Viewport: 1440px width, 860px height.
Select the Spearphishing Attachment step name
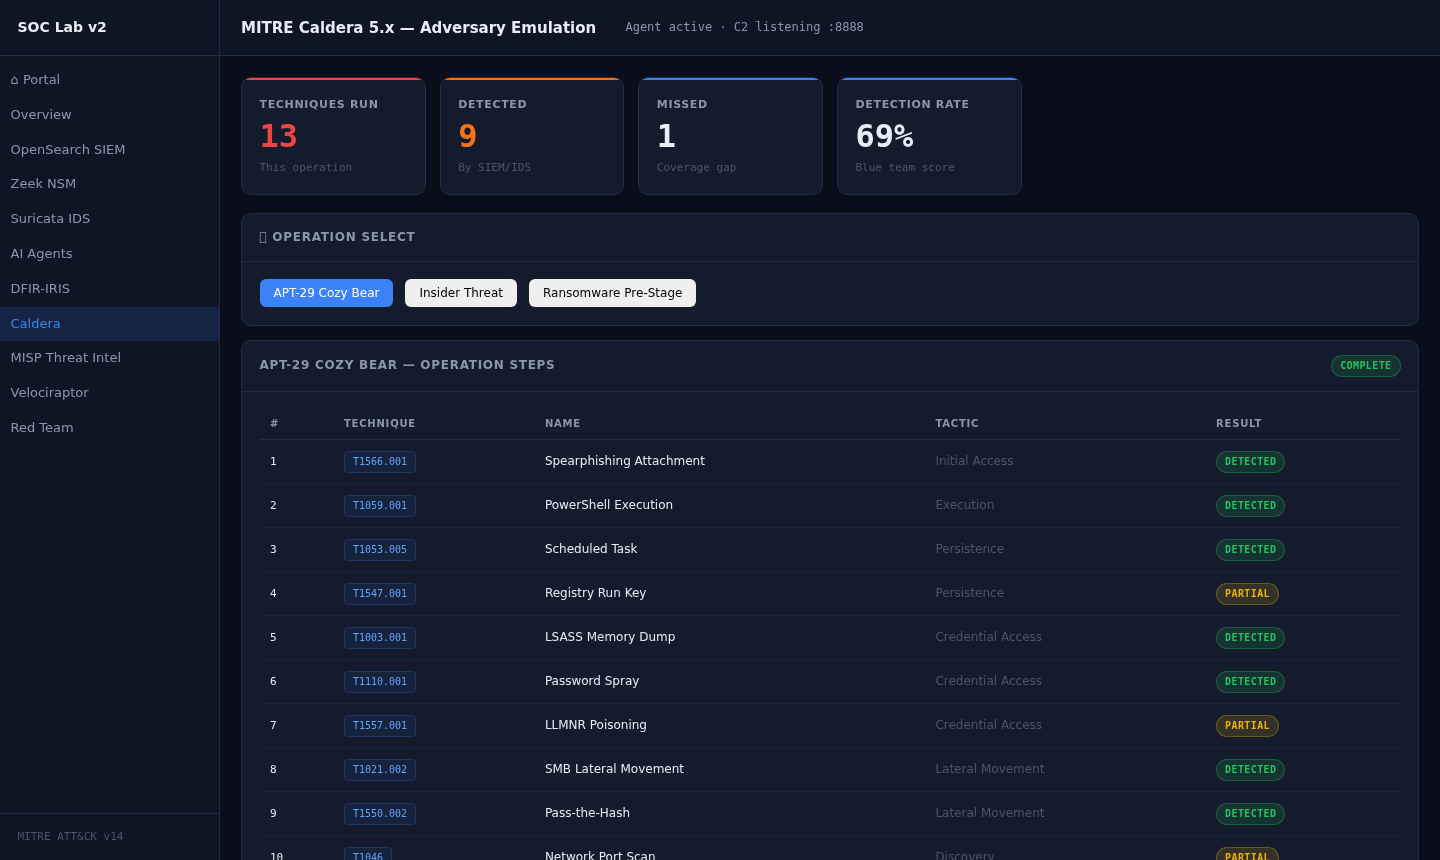tap(625, 461)
